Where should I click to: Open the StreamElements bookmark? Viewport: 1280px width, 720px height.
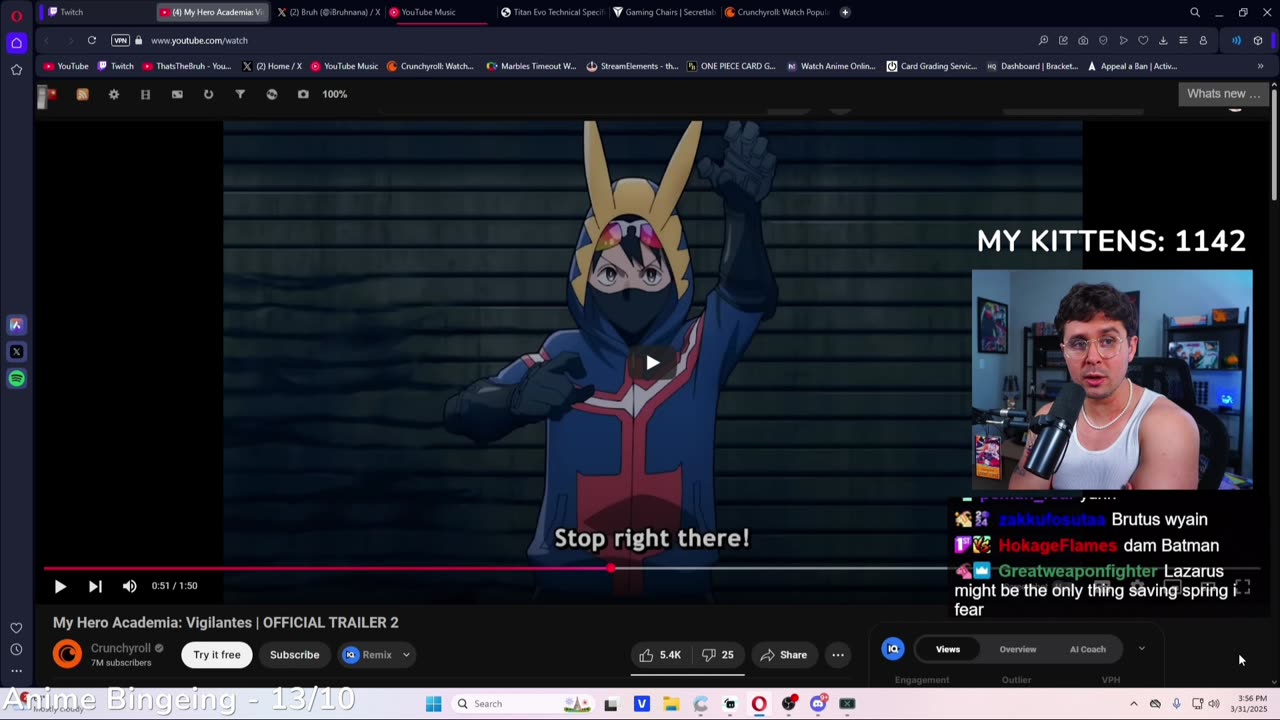[x=632, y=66]
